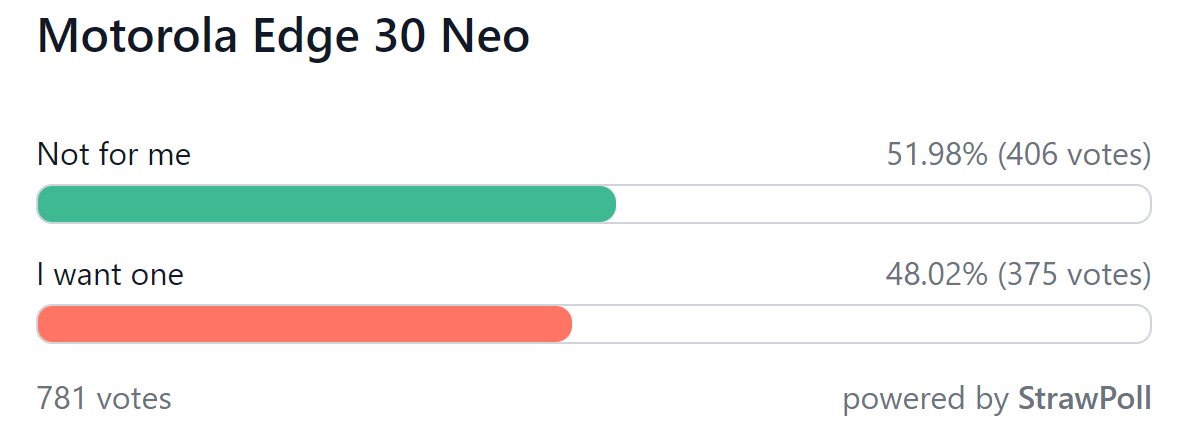Click the '51.98%' percentage figure
The width and height of the screenshot is (1200, 423).
click(x=937, y=155)
